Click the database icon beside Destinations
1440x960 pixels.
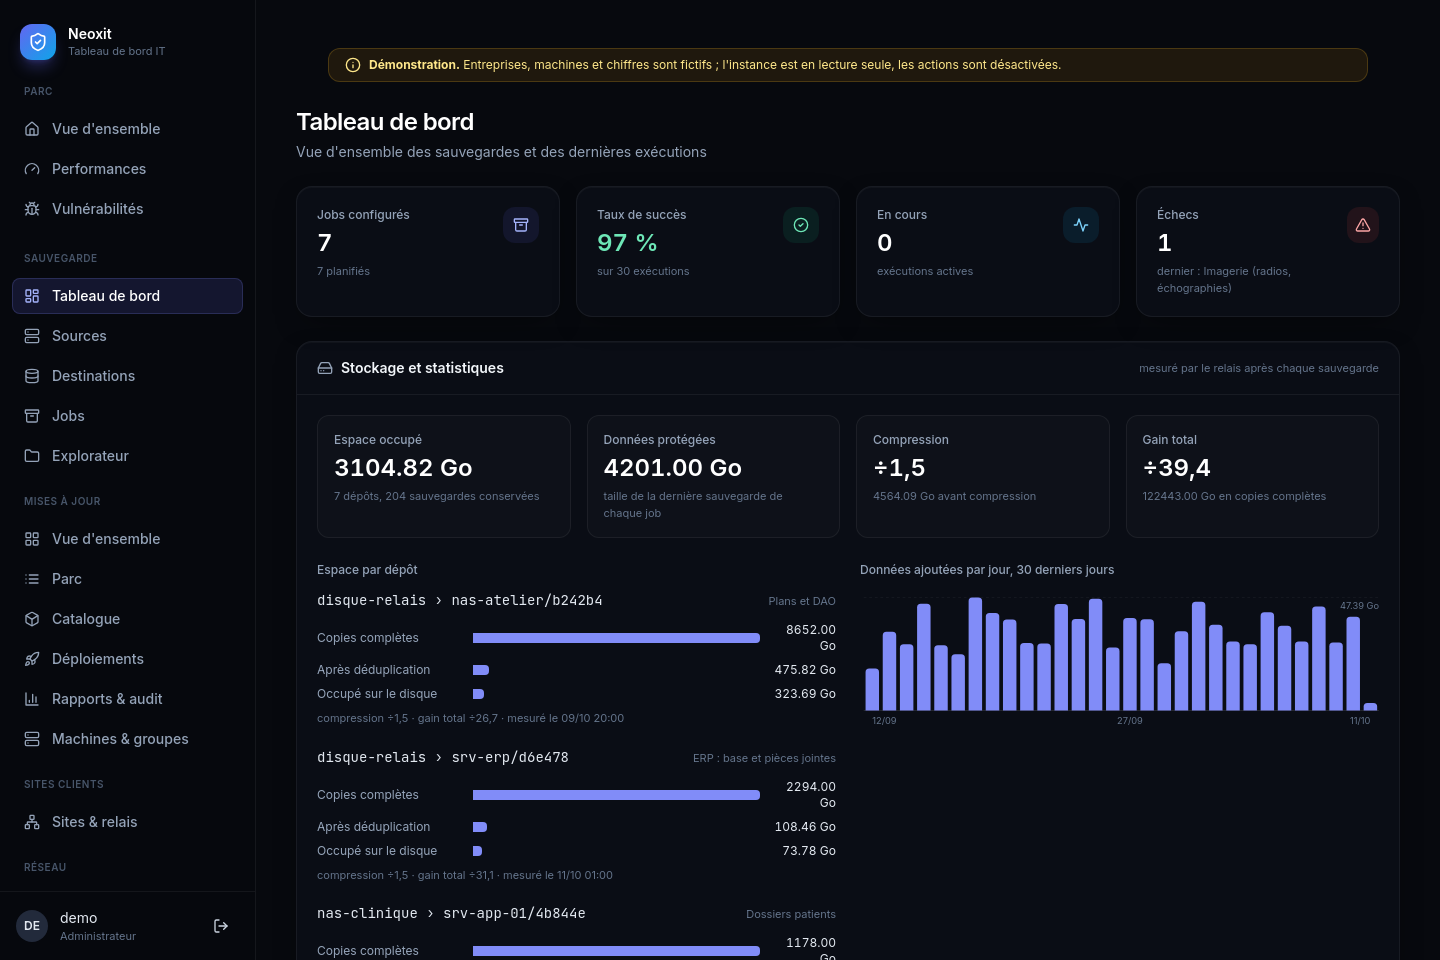point(32,376)
